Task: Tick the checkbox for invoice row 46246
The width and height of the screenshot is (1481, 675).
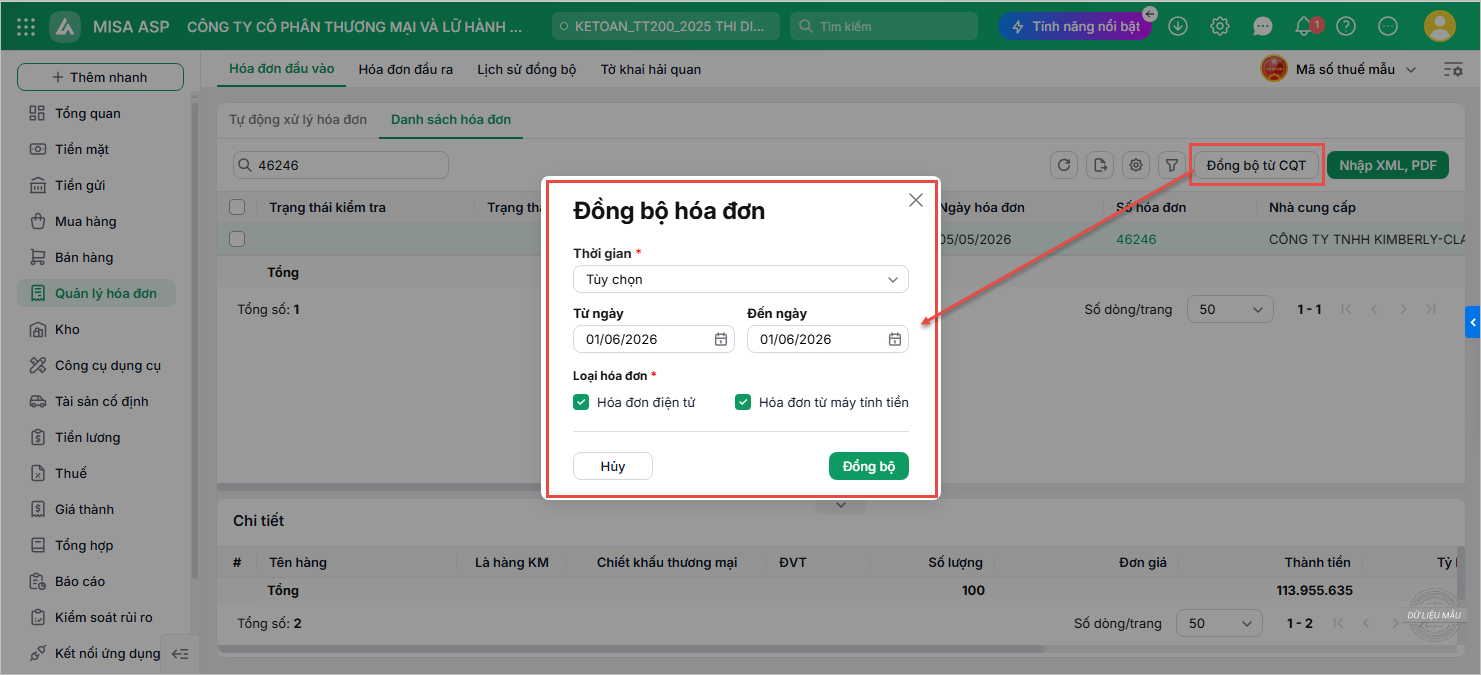Action: 237,239
